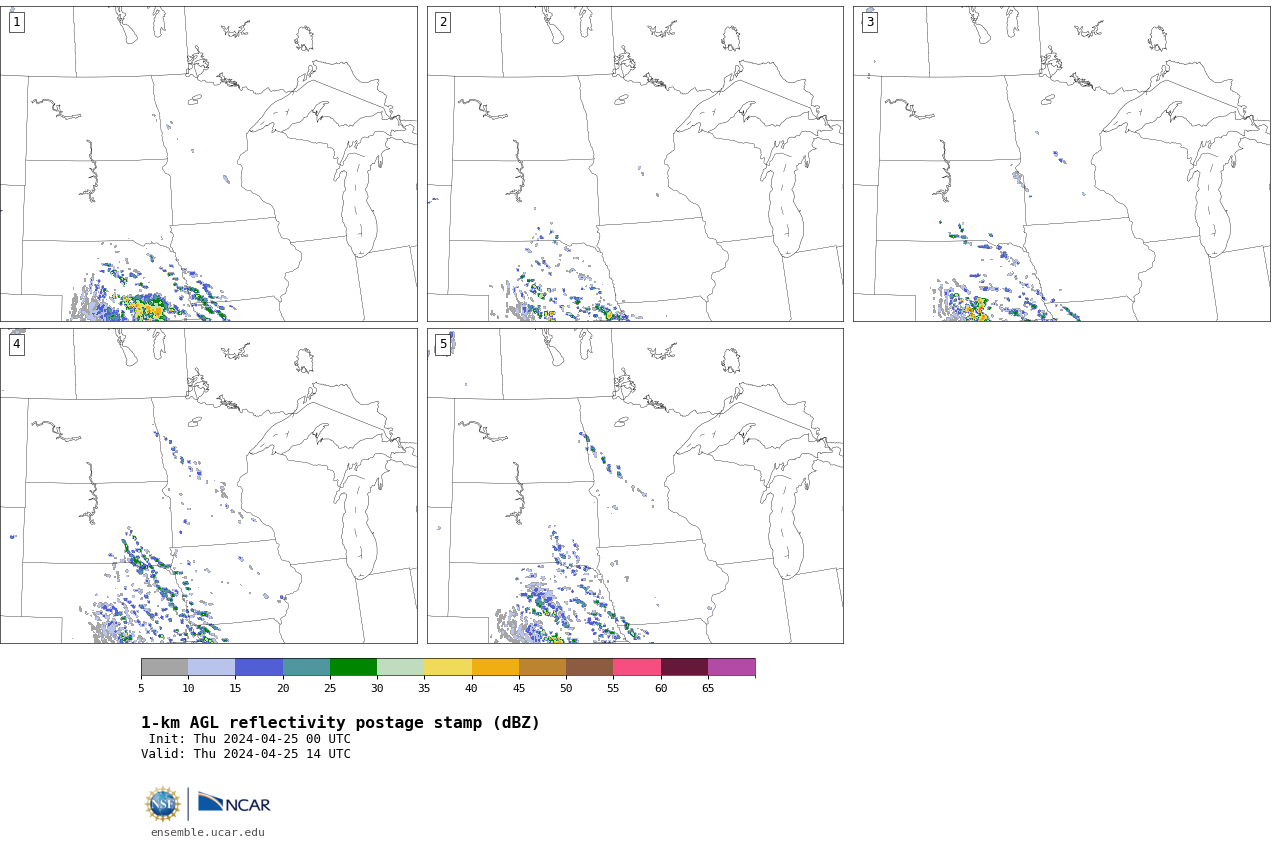Click the dark green 25-30 dBZ swatch

pos(353,667)
